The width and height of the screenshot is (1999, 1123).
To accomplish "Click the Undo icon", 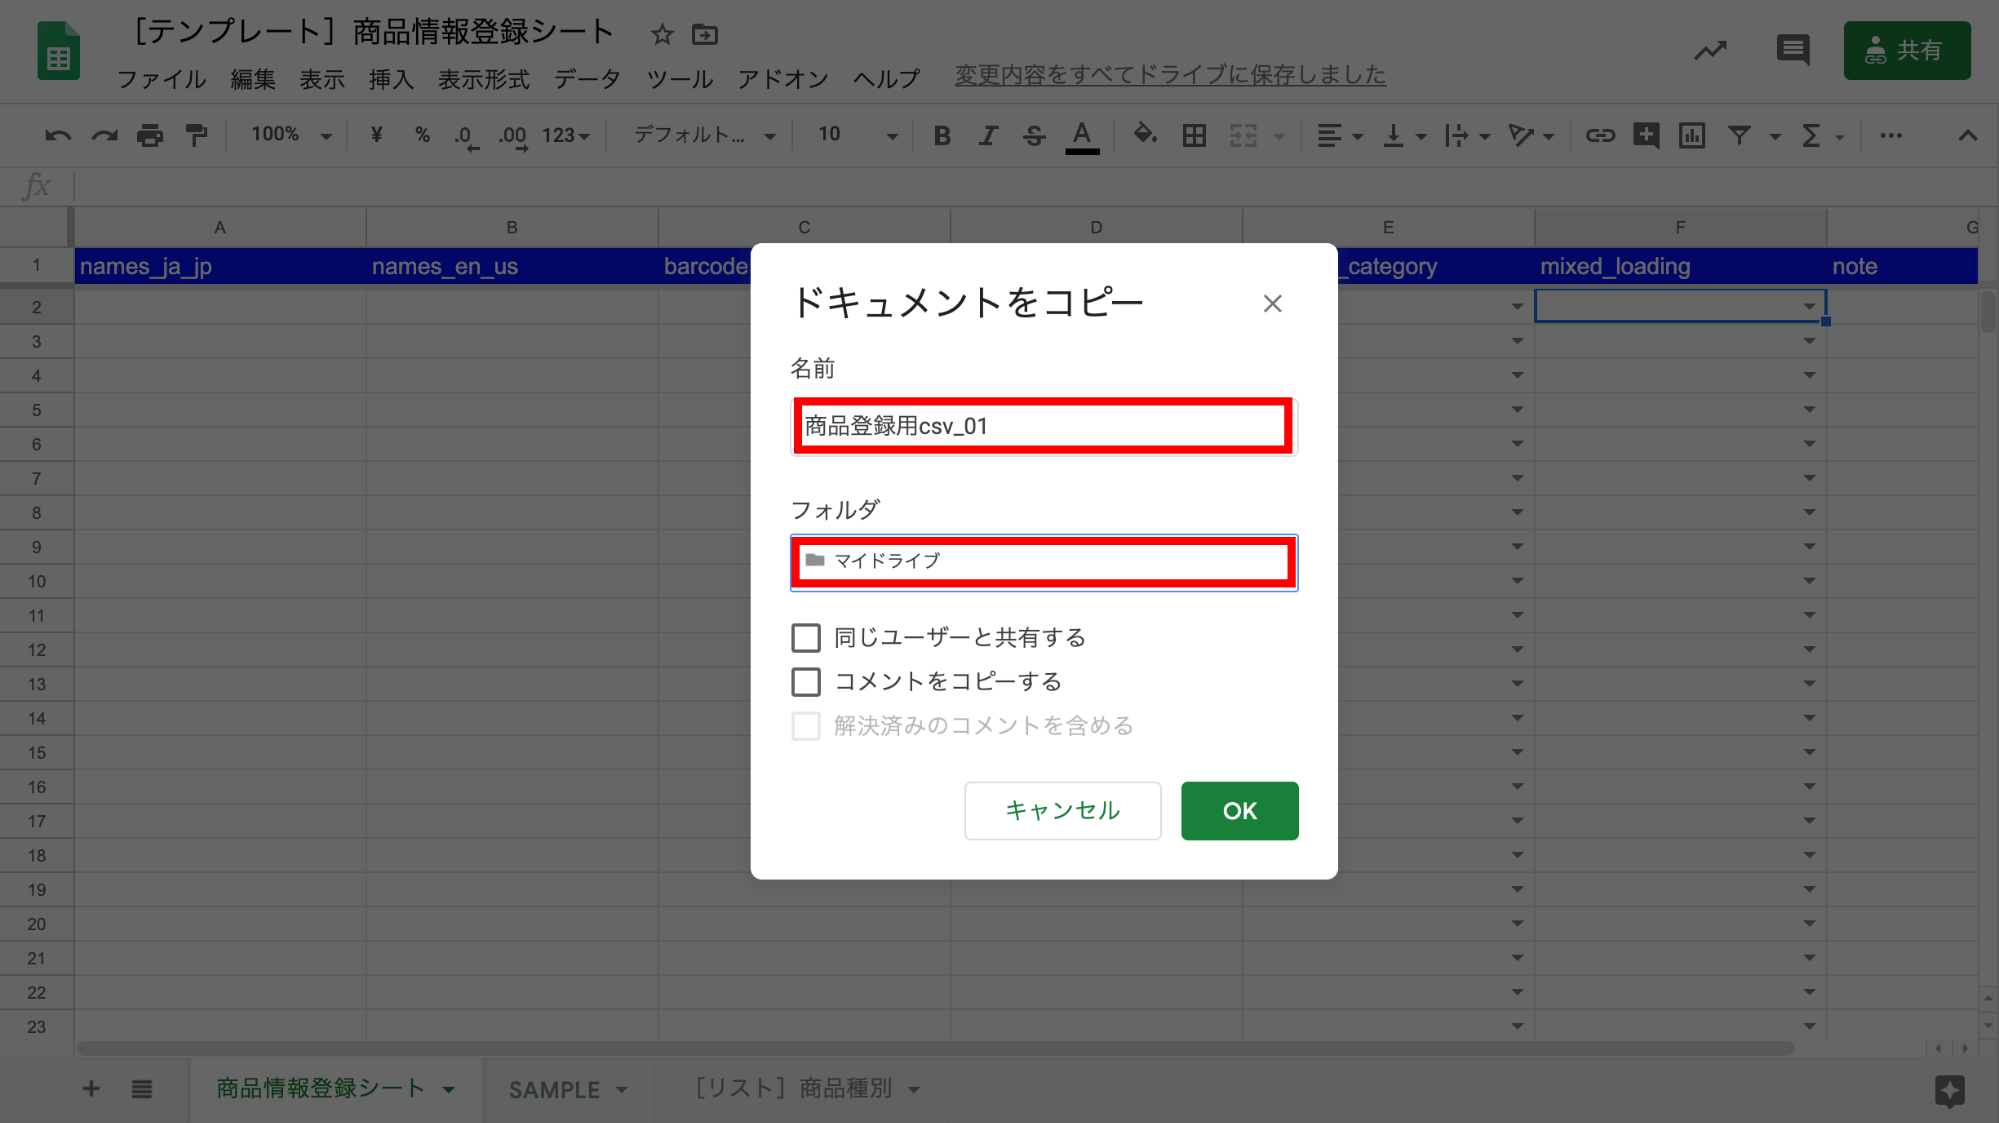I will [57, 135].
